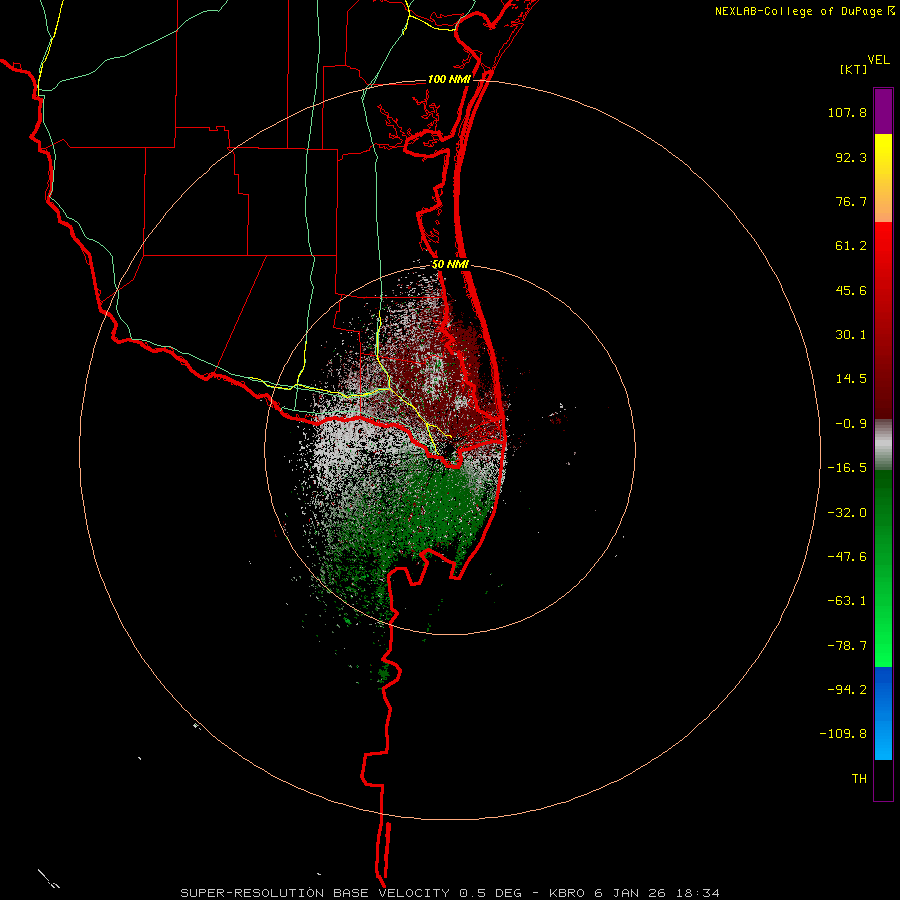Click the TH legend label

pyautogui.click(x=859, y=779)
